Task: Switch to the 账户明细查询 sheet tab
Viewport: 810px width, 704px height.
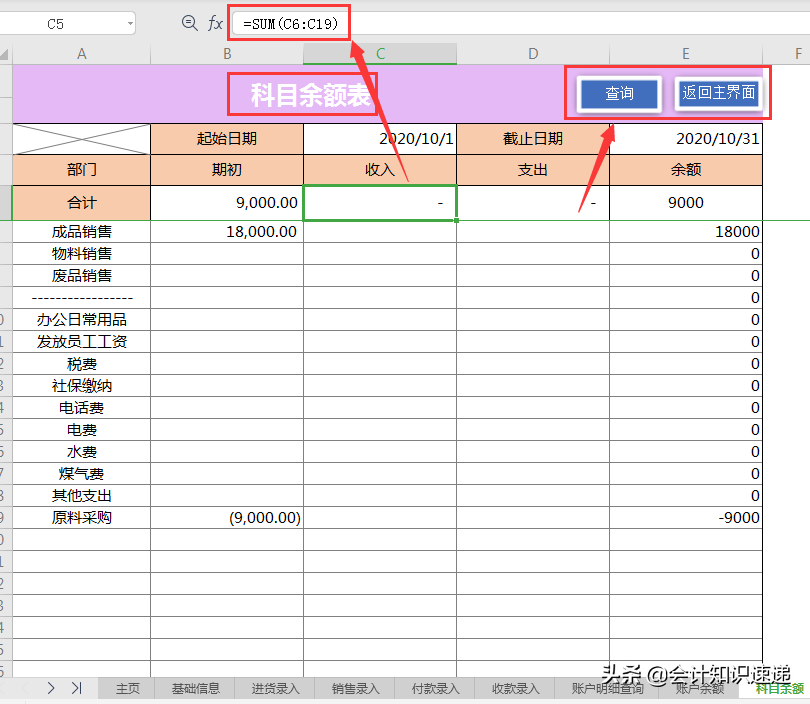Action: [x=608, y=689]
